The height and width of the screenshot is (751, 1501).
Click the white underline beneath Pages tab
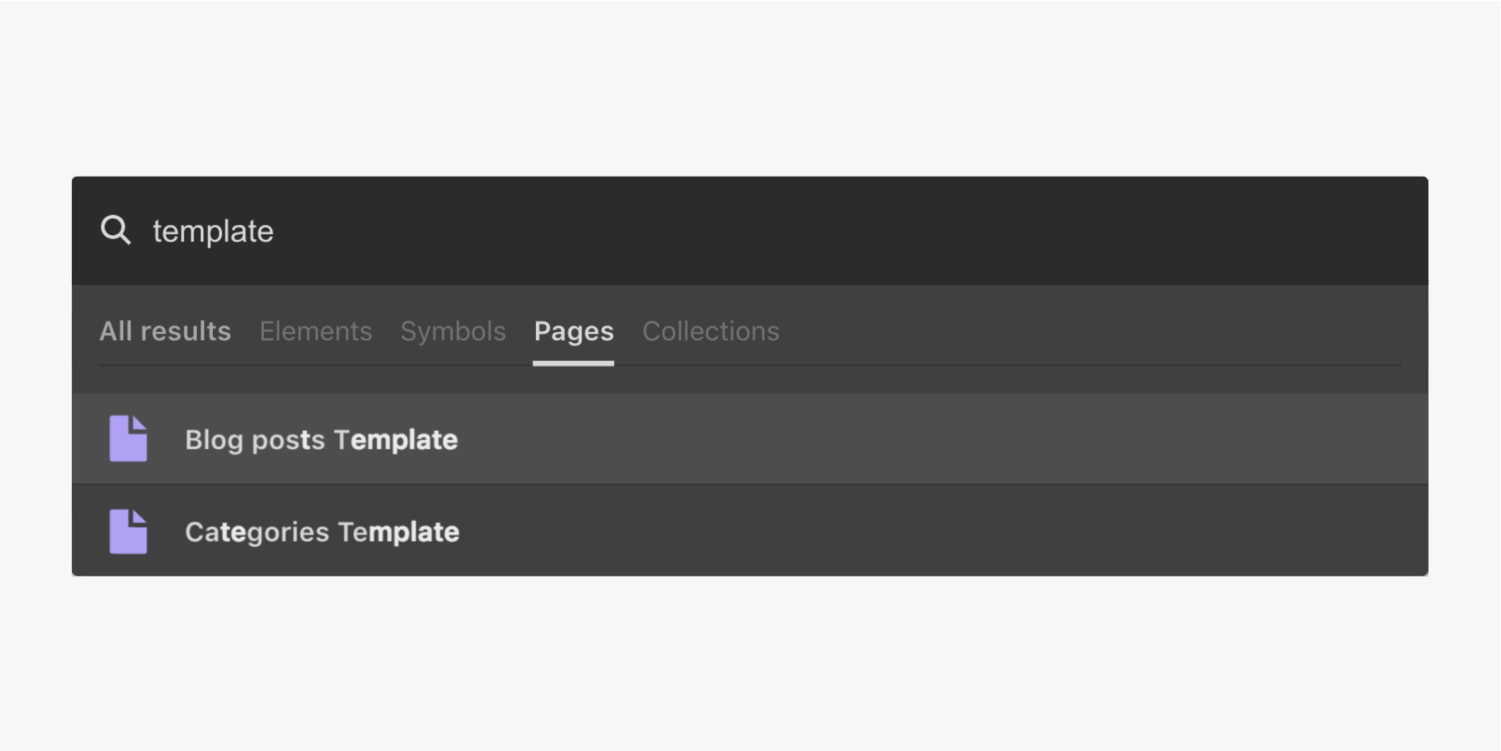(574, 363)
